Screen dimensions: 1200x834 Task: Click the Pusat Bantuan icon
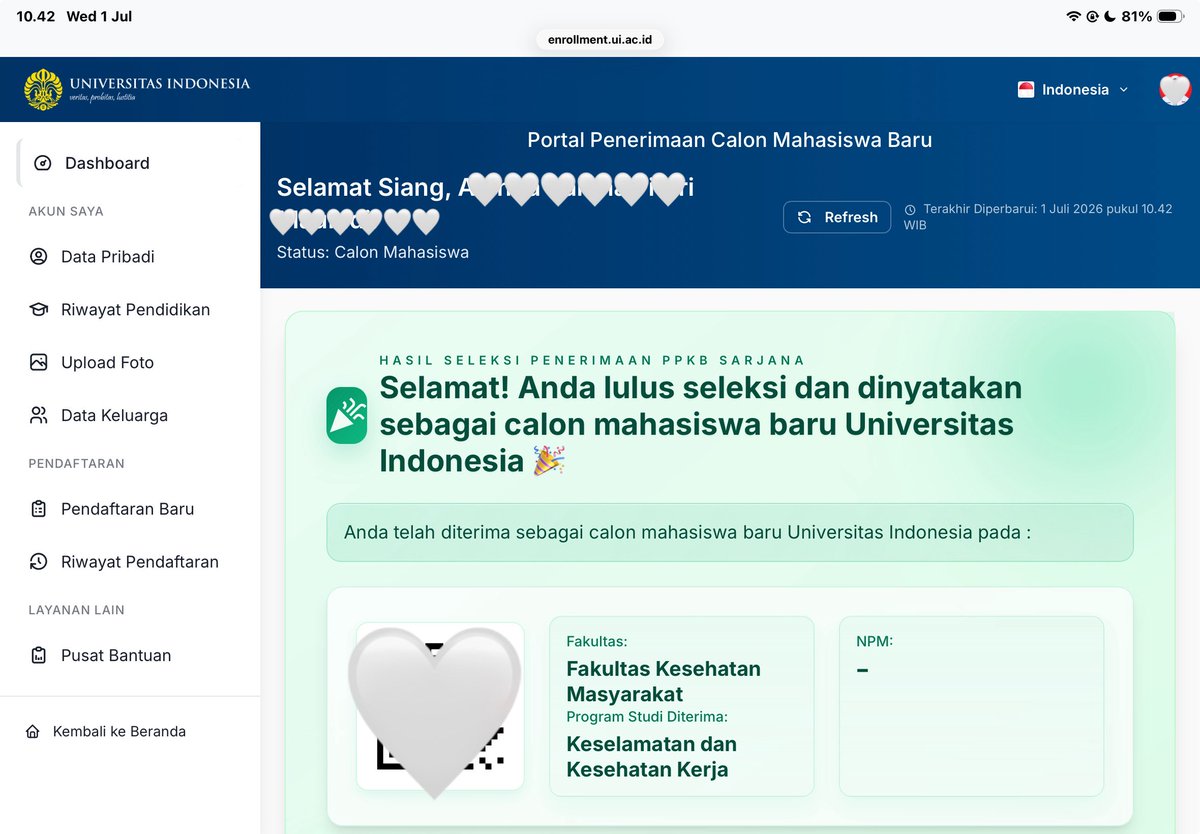click(x=39, y=655)
